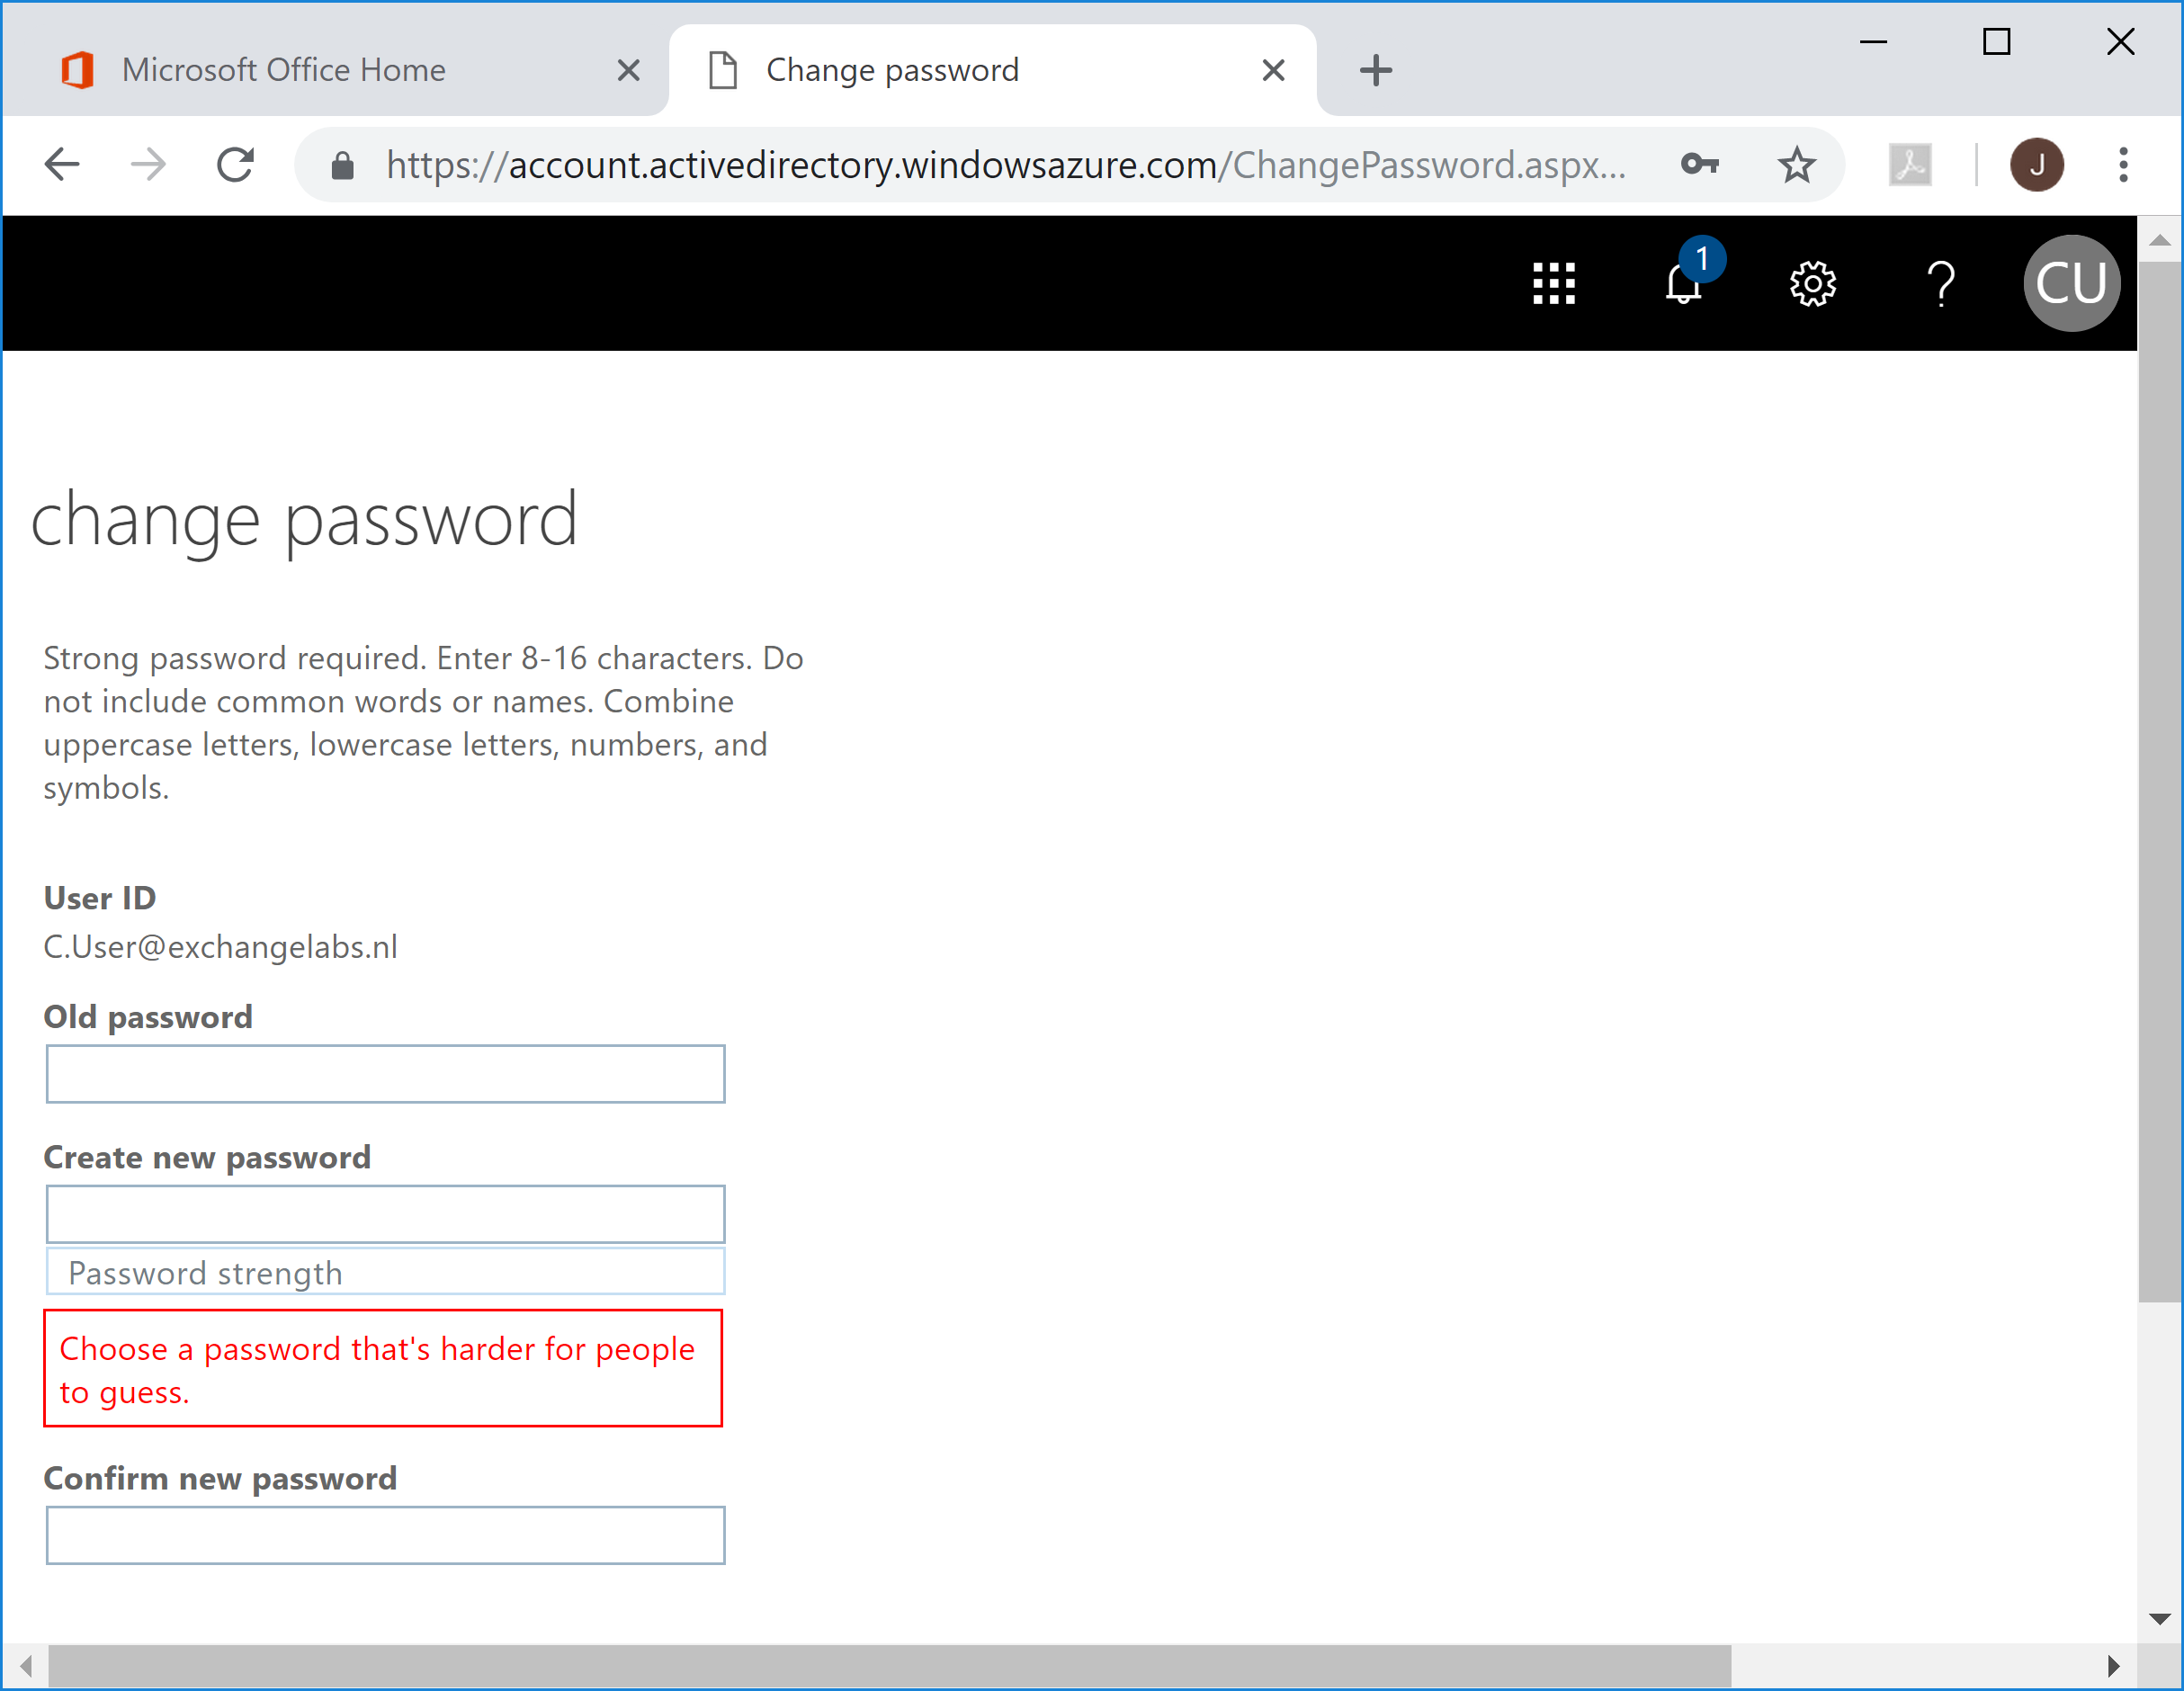The image size is (2184, 1691).
Task: Go back to the previous page
Action: pos(61,164)
